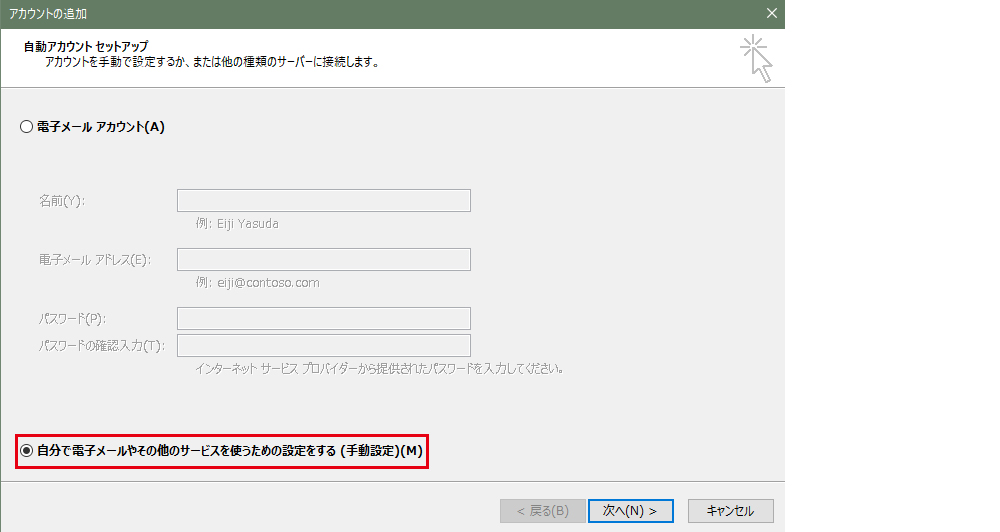Click the 次へ(N) button
The image size is (1000, 532).
[630, 511]
